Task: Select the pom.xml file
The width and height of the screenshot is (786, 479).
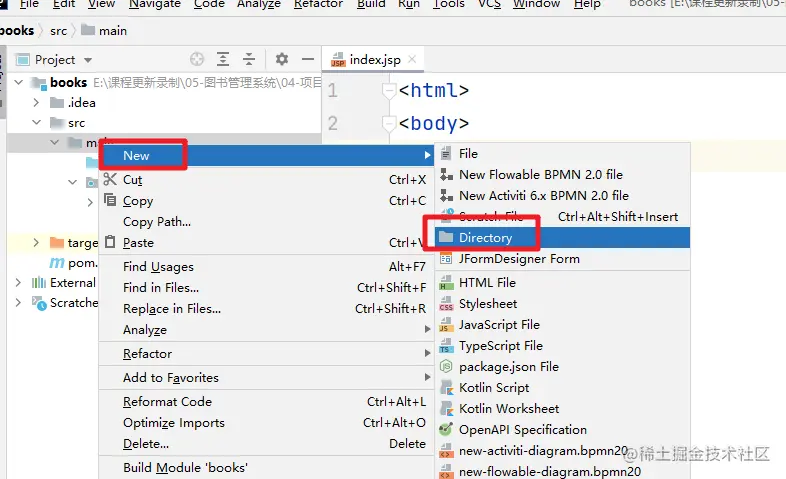Action: click(x=74, y=263)
